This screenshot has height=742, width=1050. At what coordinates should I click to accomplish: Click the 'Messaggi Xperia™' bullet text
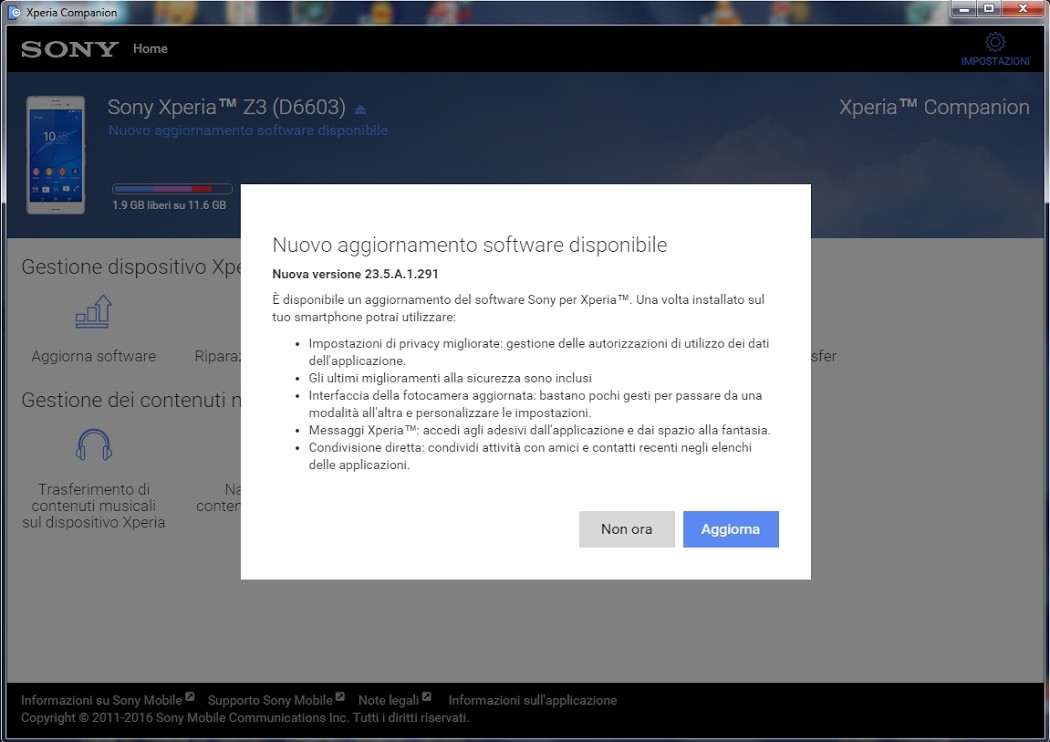coord(540,430)
